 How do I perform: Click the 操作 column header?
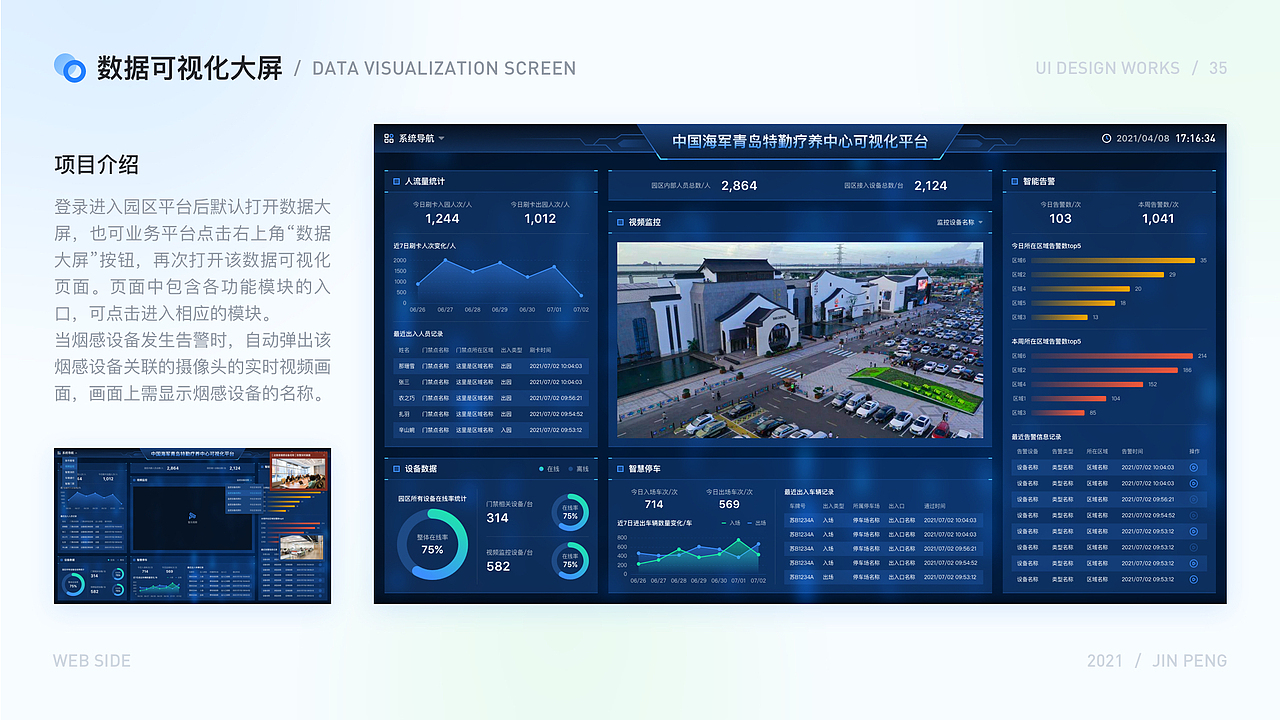pyautogui.click(x=1194, y=452)
